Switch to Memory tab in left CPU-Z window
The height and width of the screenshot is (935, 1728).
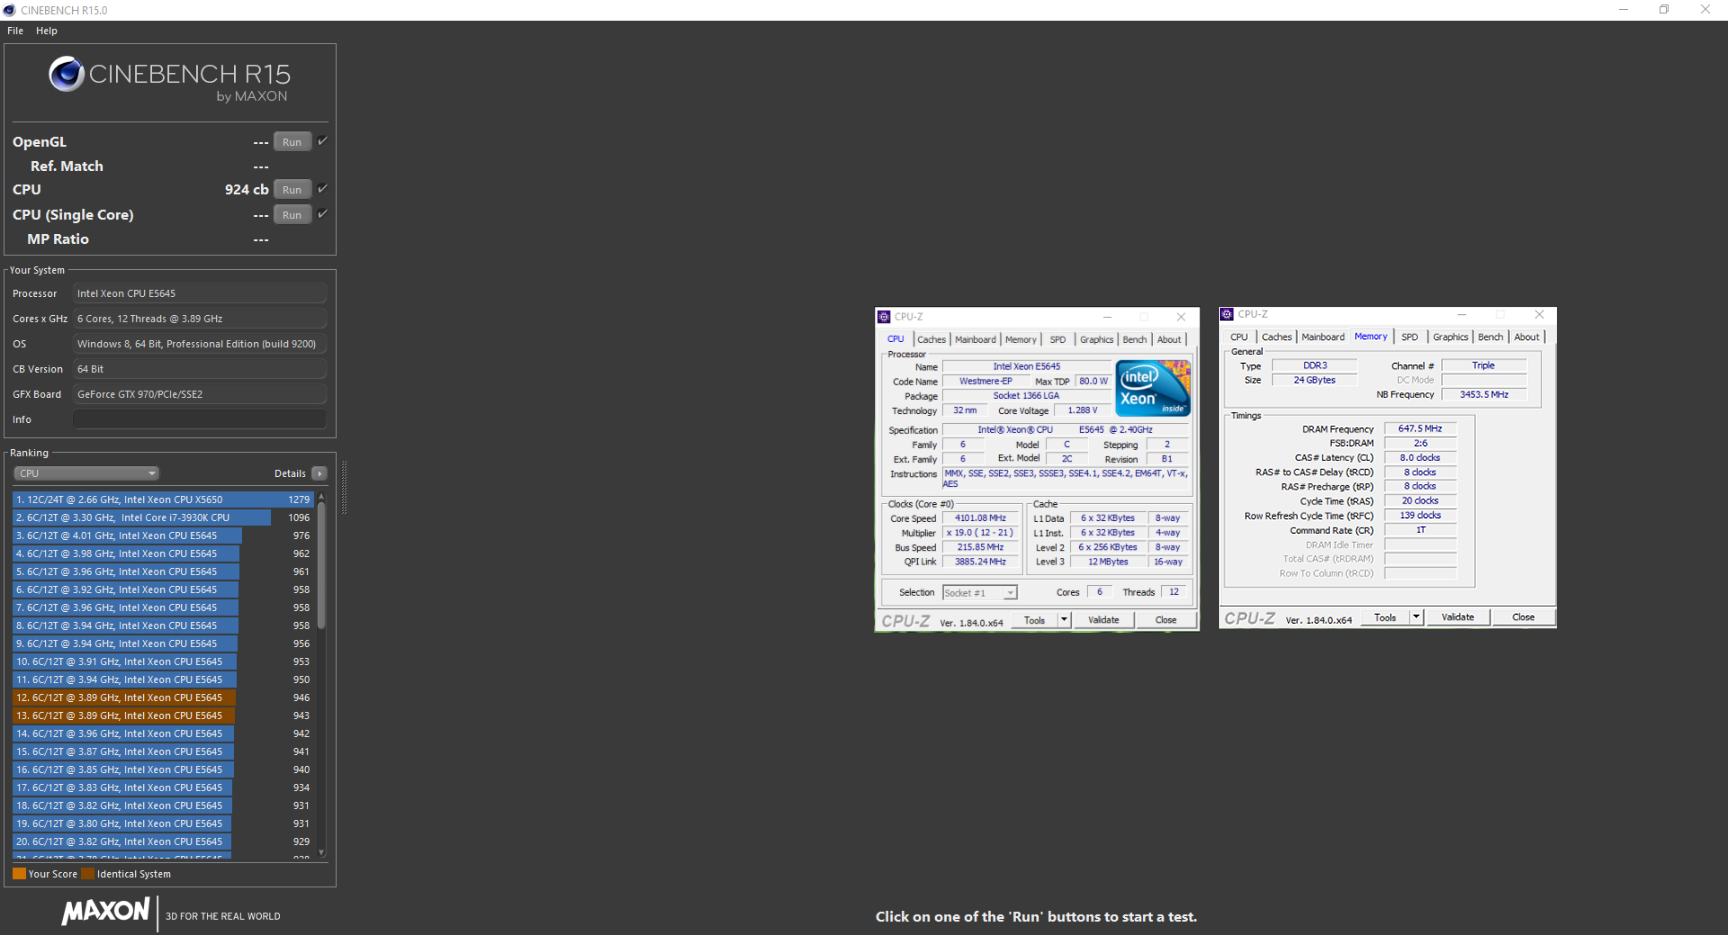tap(1021, 340)
